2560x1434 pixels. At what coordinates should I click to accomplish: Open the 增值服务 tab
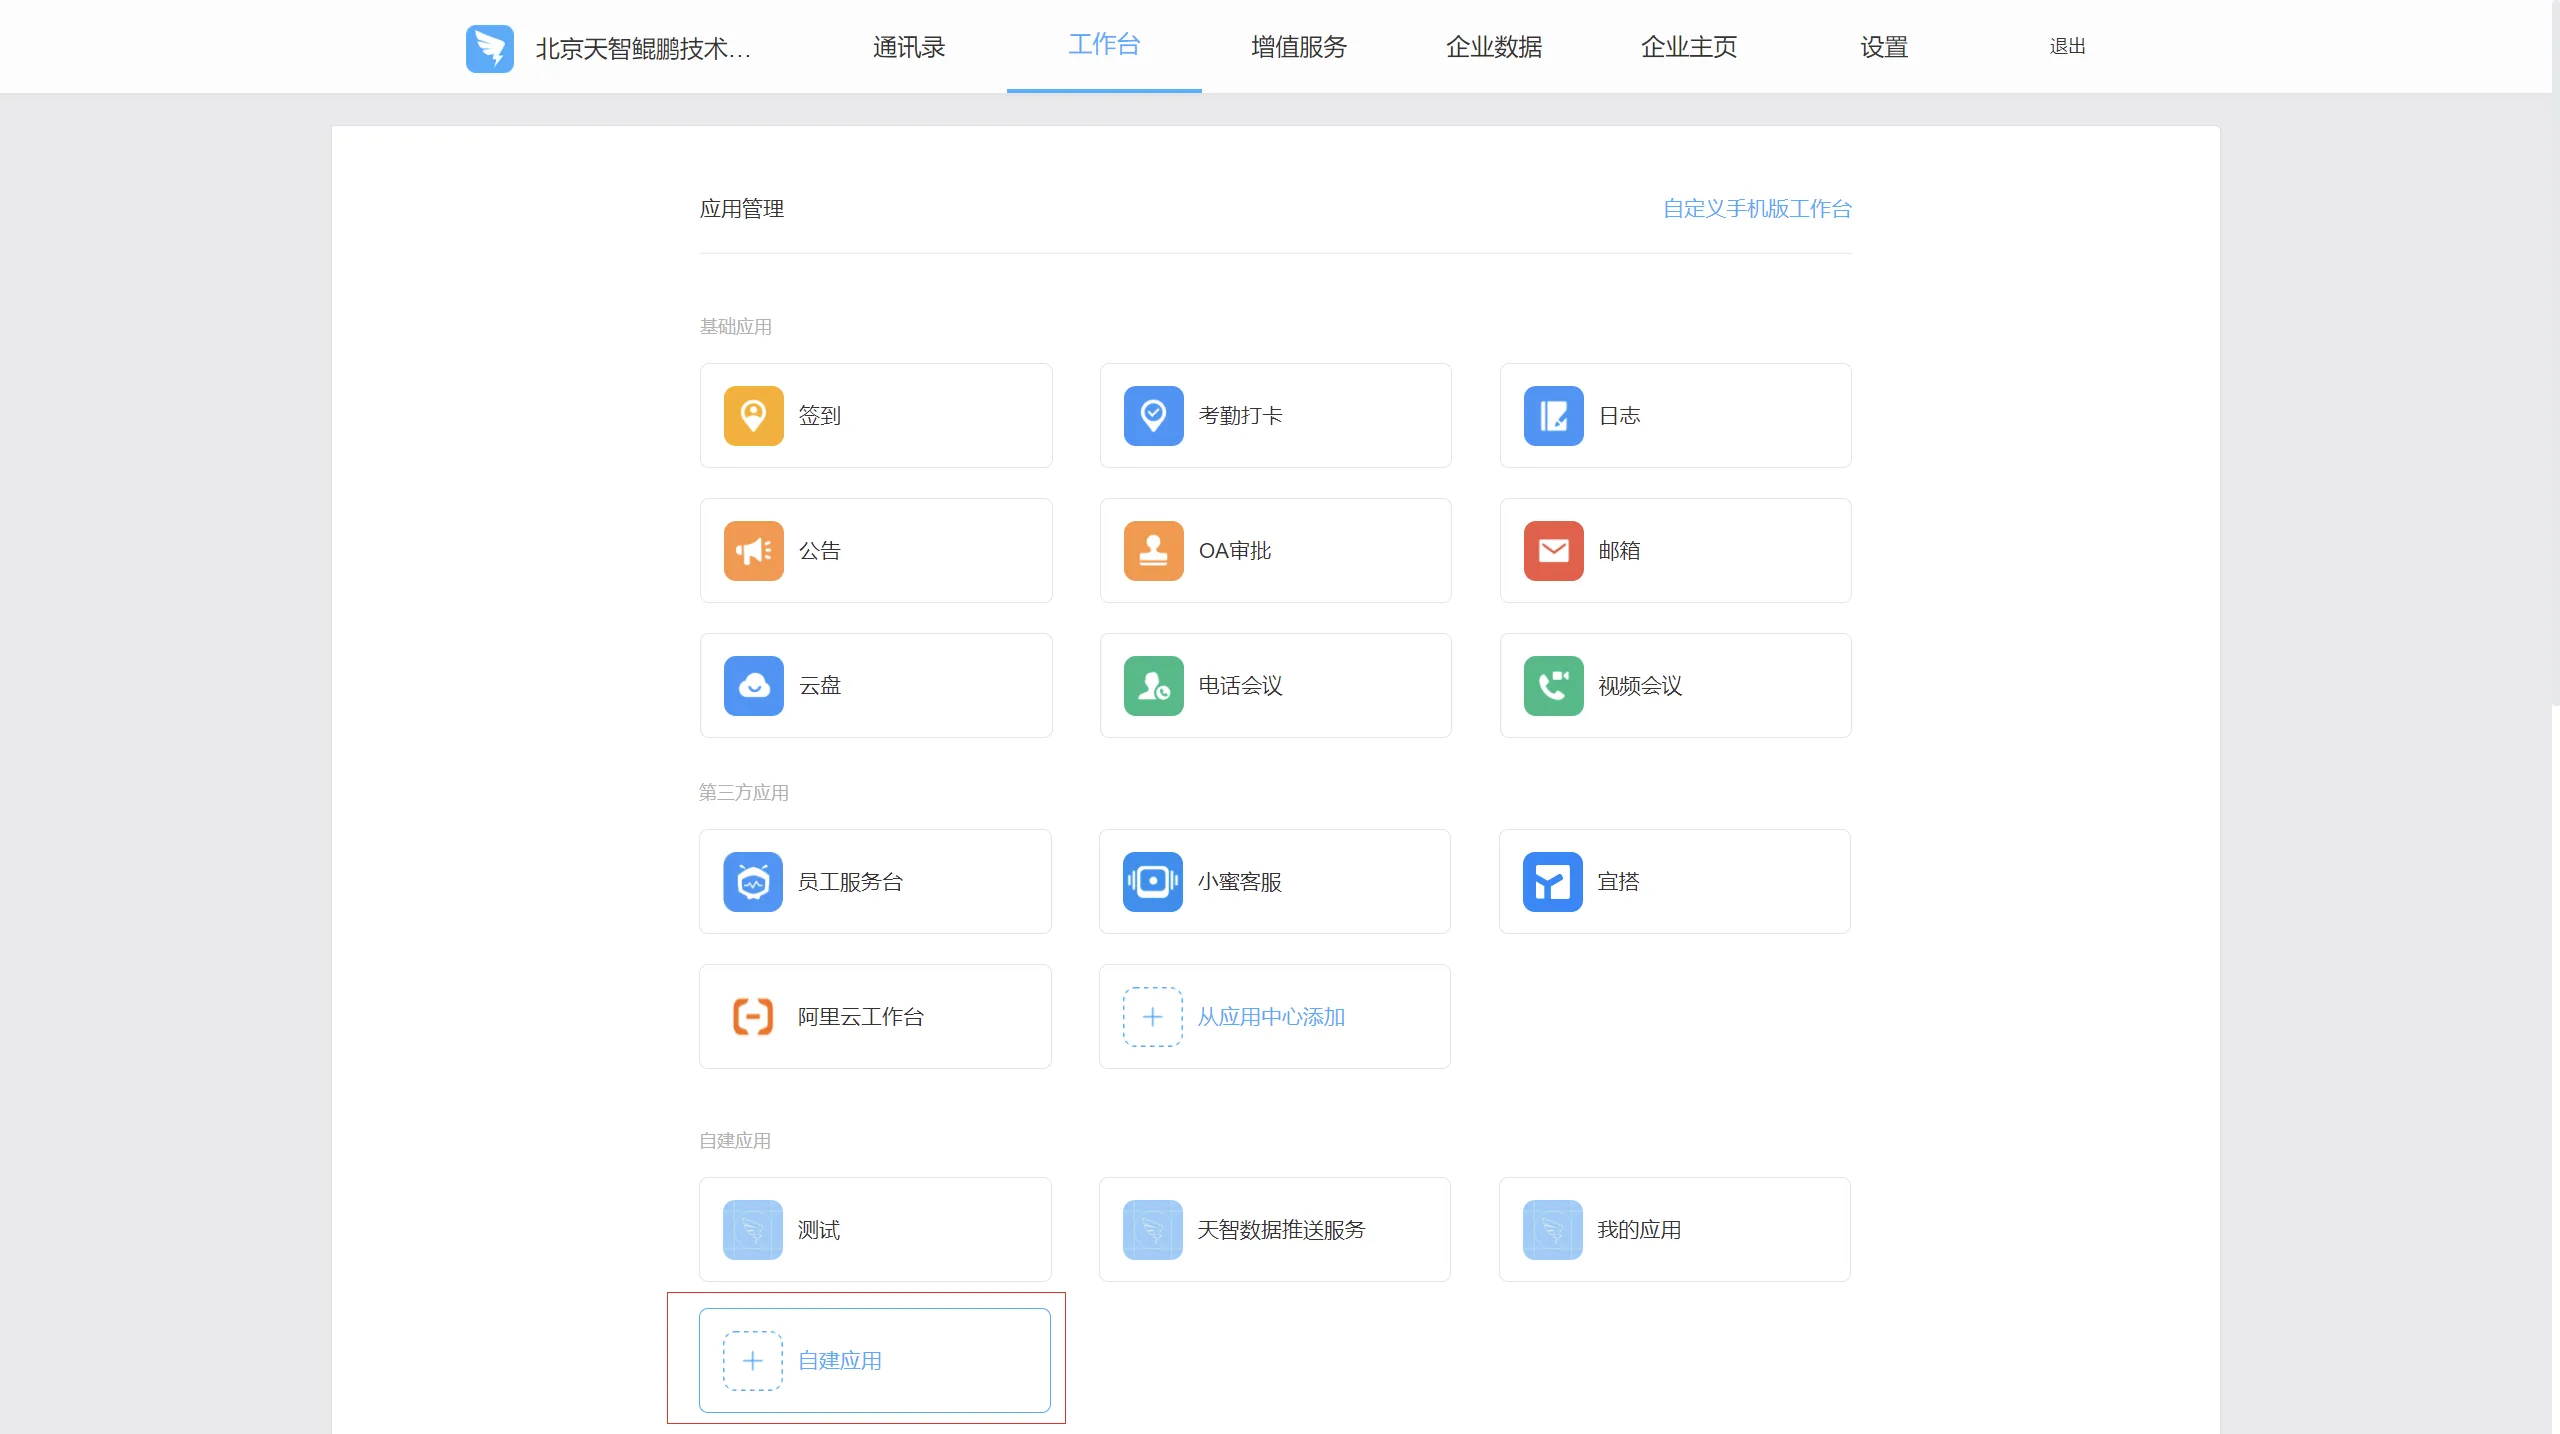pos(1299,47)
